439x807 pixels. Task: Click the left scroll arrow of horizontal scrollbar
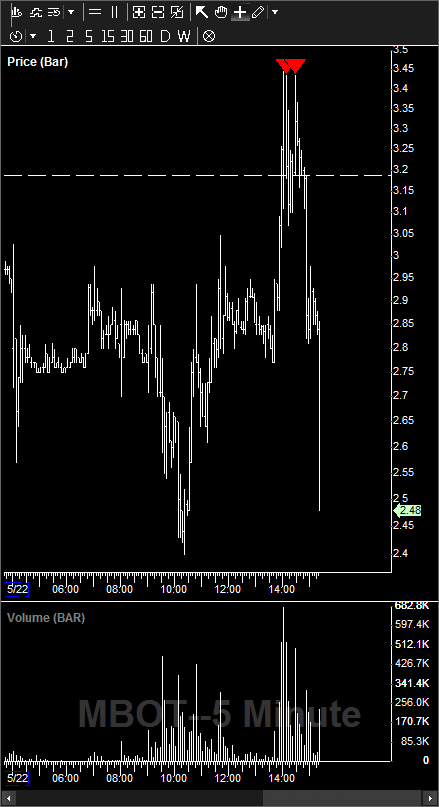tap(8, 798)
